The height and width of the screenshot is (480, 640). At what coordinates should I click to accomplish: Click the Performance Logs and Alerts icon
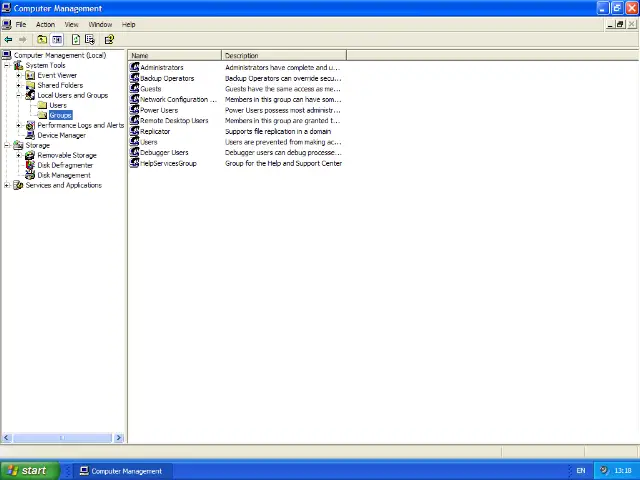tap(30, 125)
